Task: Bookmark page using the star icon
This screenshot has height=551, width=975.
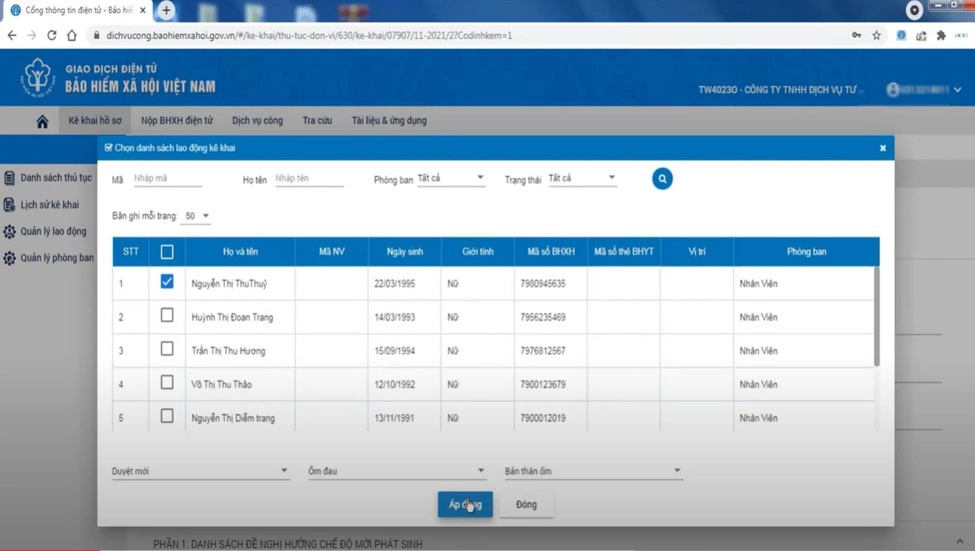Action: pos(877,35)
